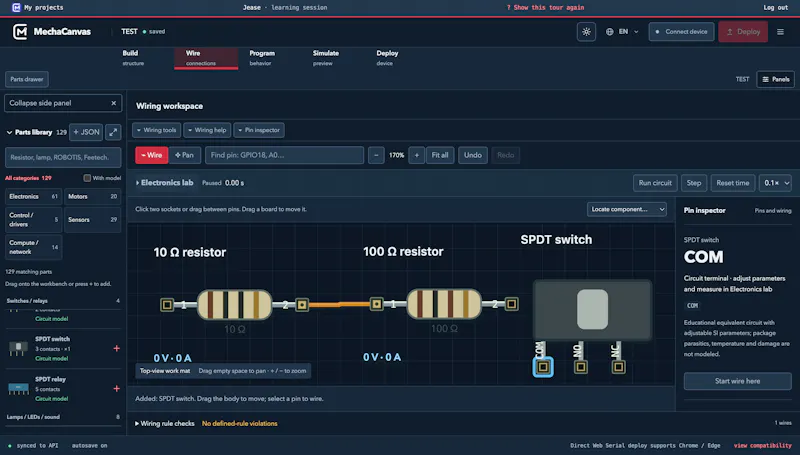Add SPDT relay with plus icon
The height and width of the screenshot is (455, 800).
[116, 389]
